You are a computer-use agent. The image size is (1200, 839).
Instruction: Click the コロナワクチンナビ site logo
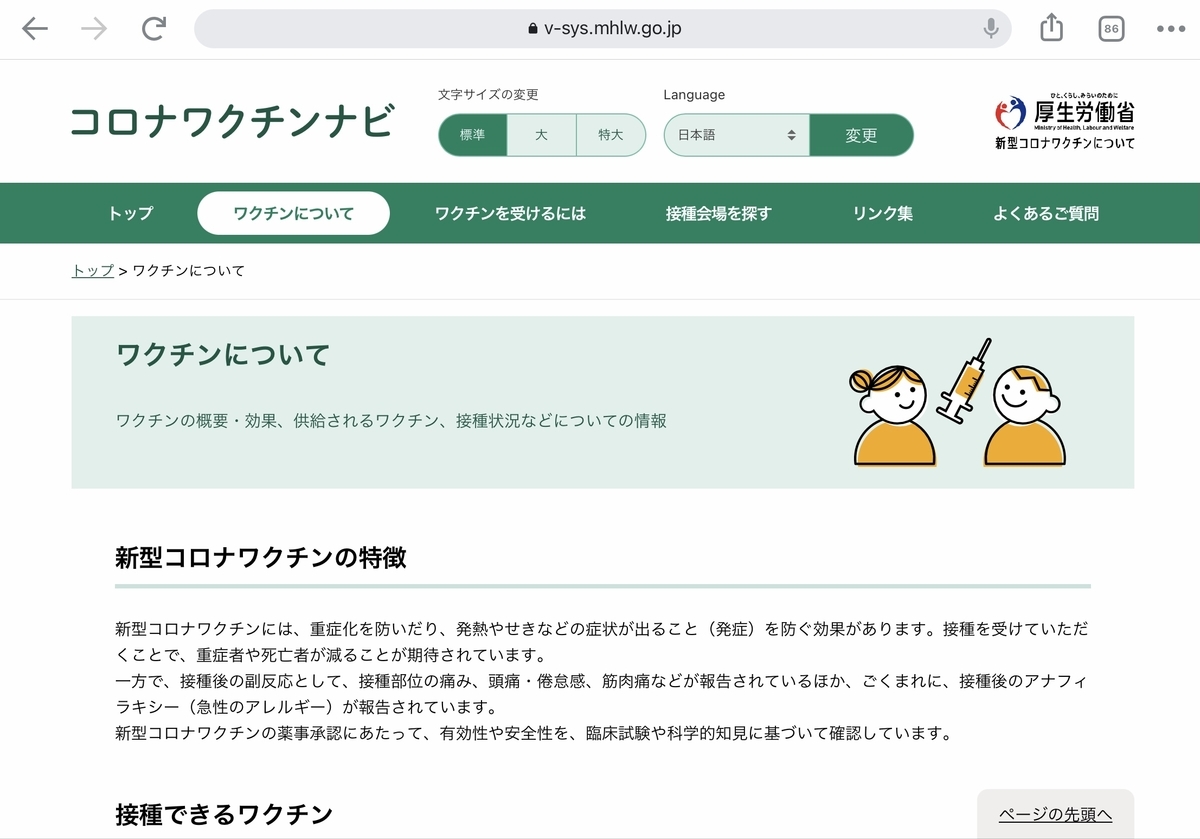(x=232, y=121)
